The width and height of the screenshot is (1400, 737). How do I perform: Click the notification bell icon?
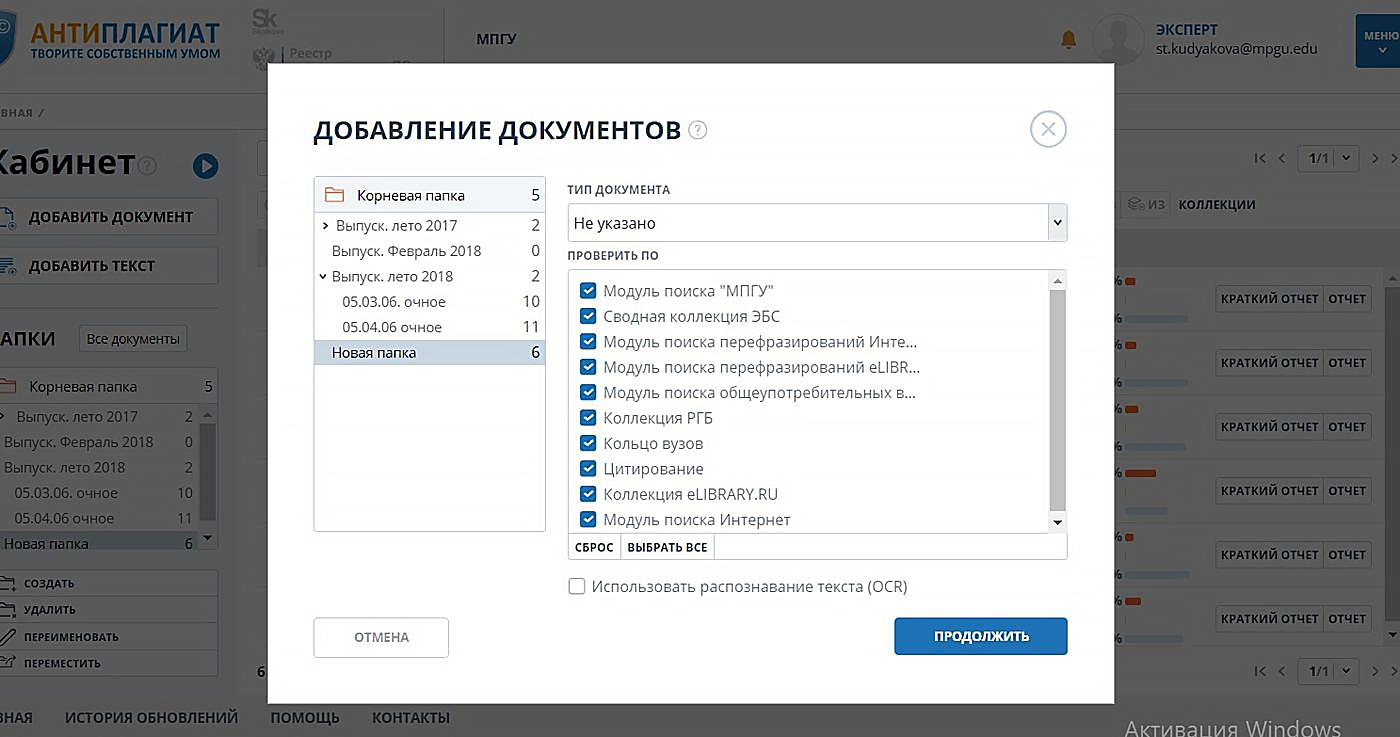click(1068, 39)
